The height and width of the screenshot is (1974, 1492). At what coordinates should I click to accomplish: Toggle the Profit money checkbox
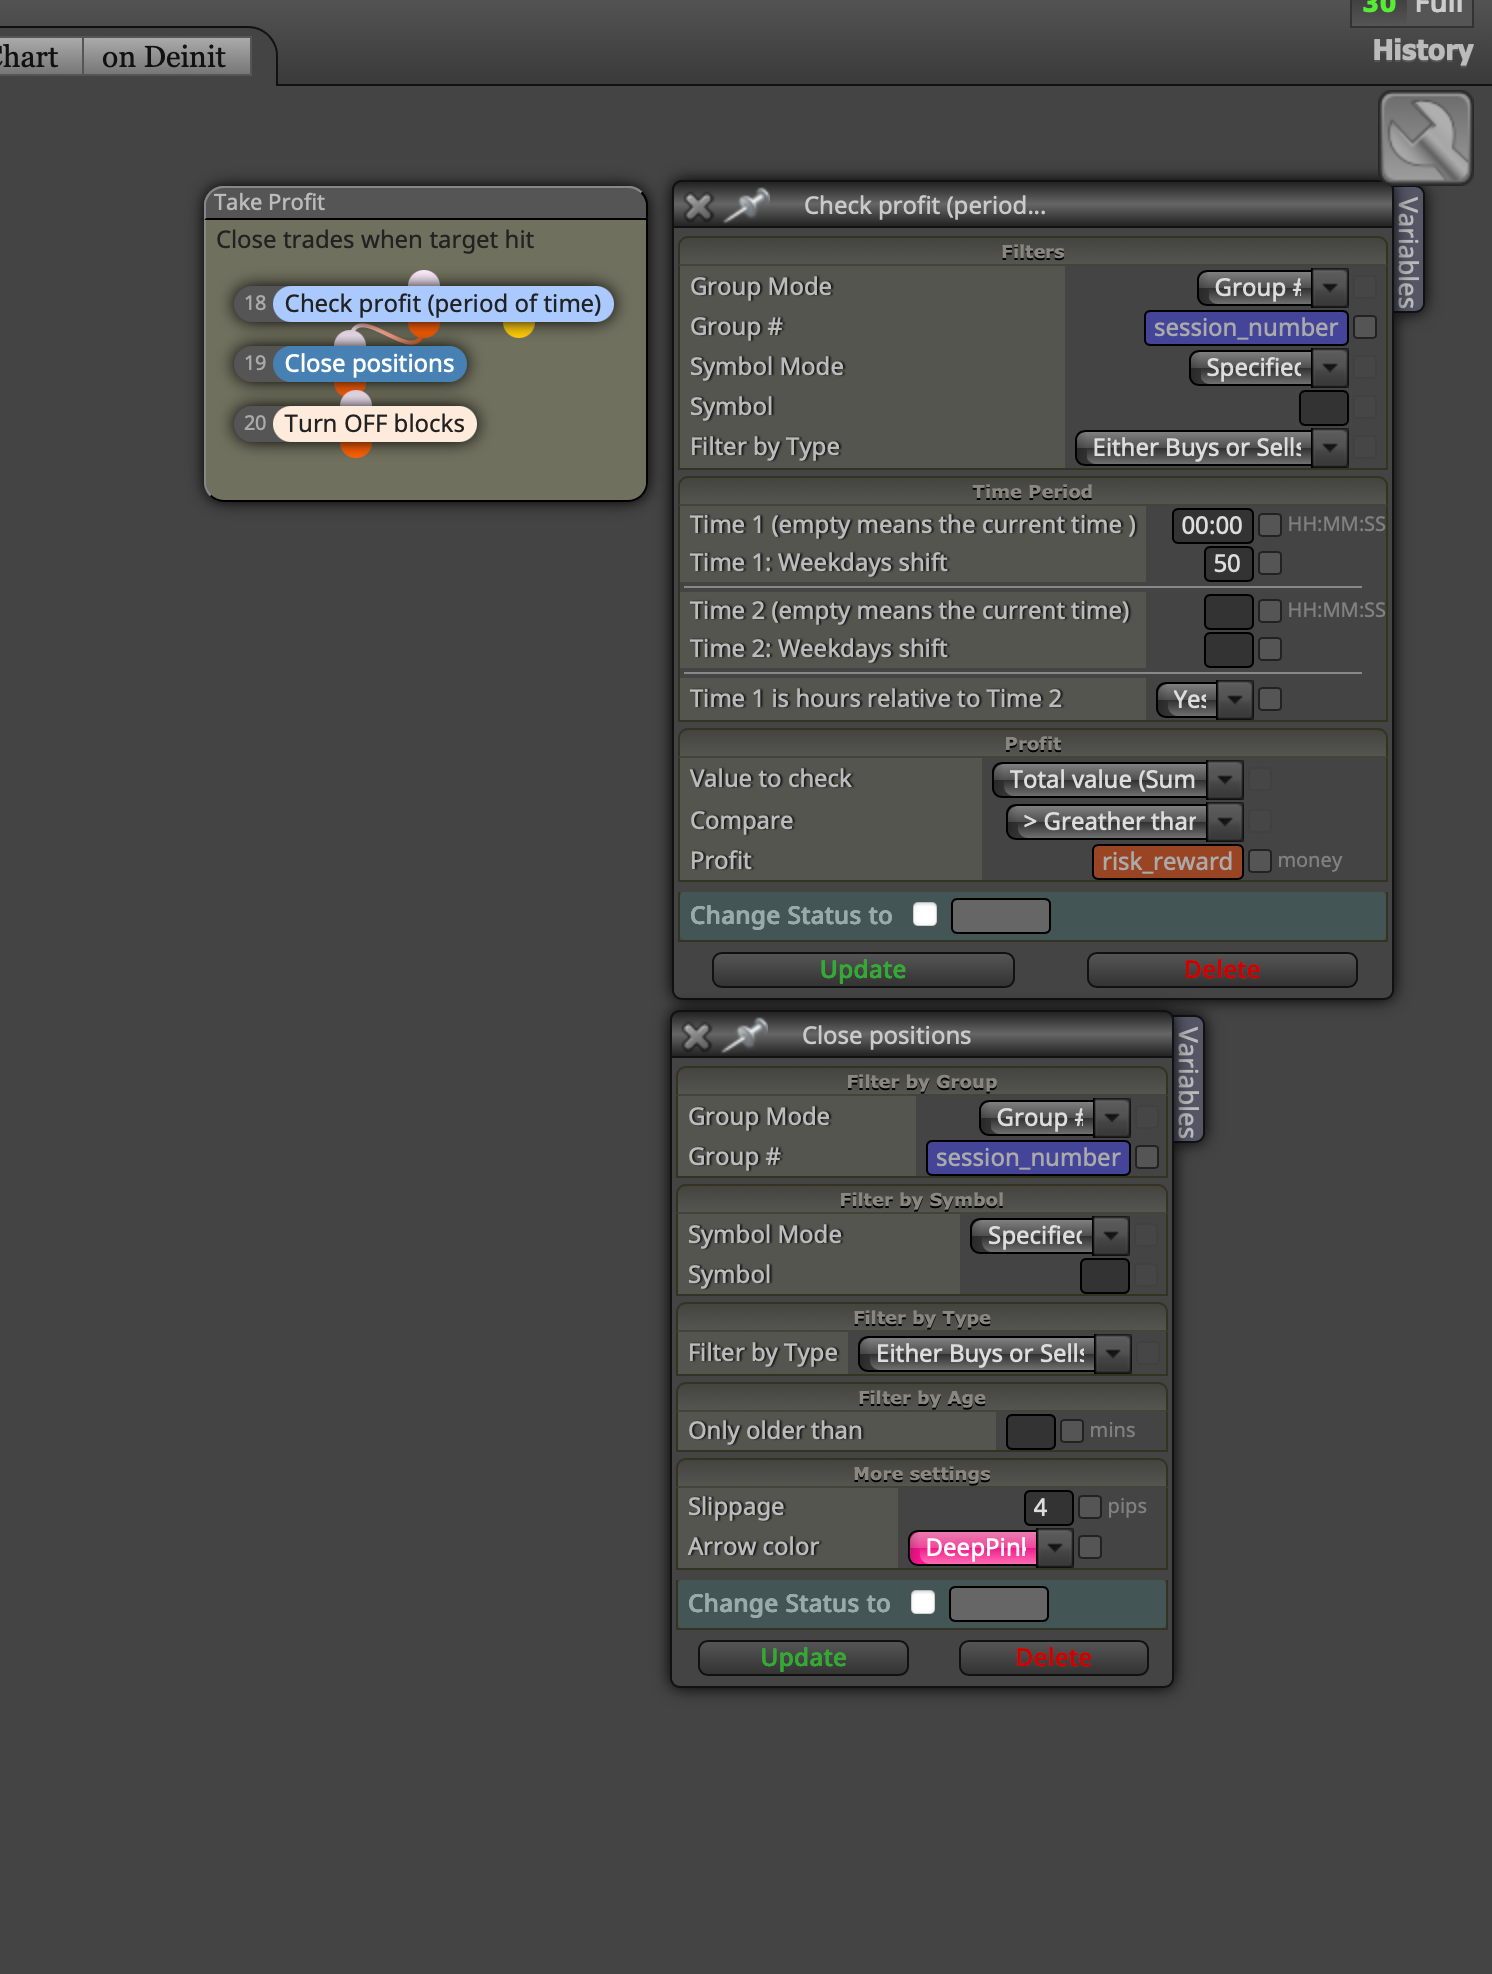point(1260,860)
